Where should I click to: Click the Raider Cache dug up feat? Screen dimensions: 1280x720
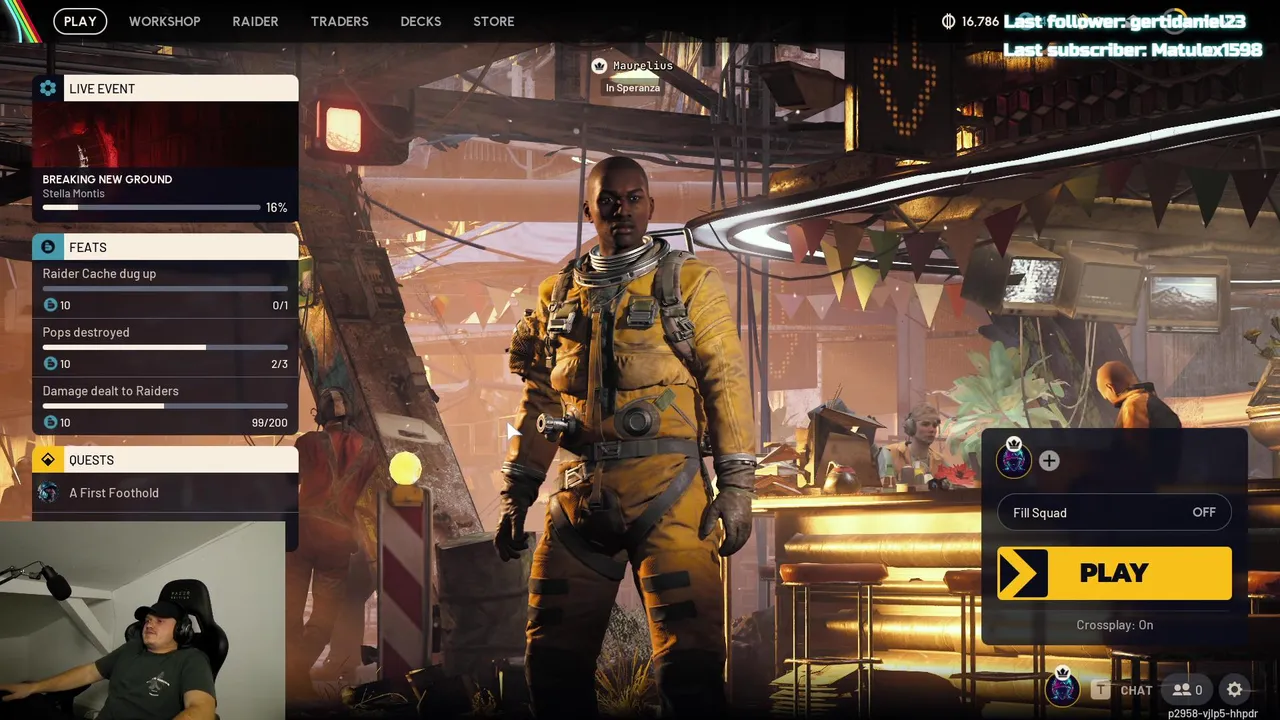click(99, 274)
